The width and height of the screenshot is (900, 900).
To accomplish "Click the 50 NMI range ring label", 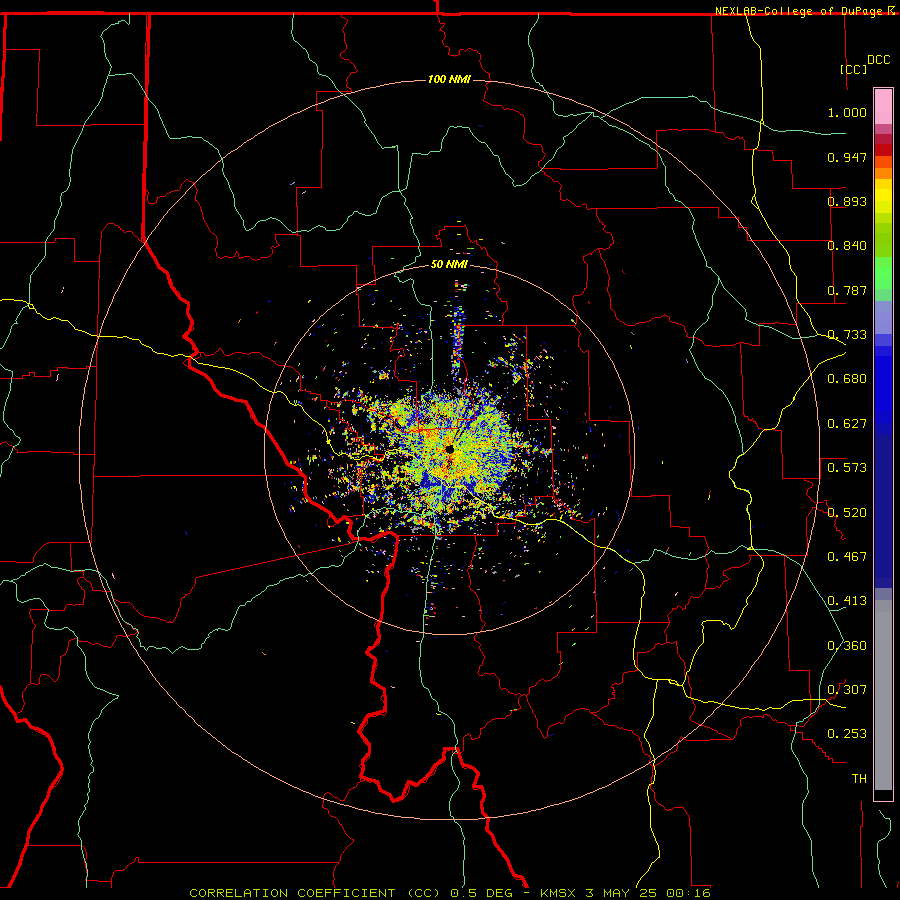I will coord(449,264).
